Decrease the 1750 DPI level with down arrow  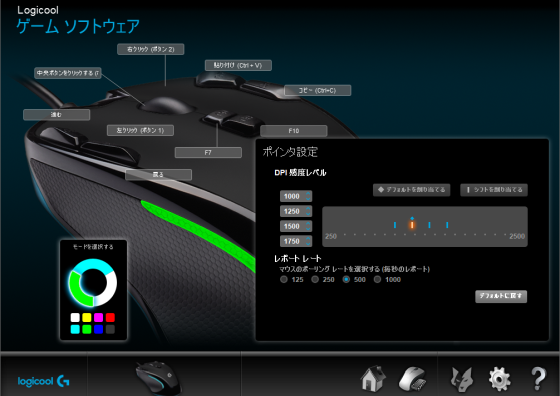click(x=308, y=244)
